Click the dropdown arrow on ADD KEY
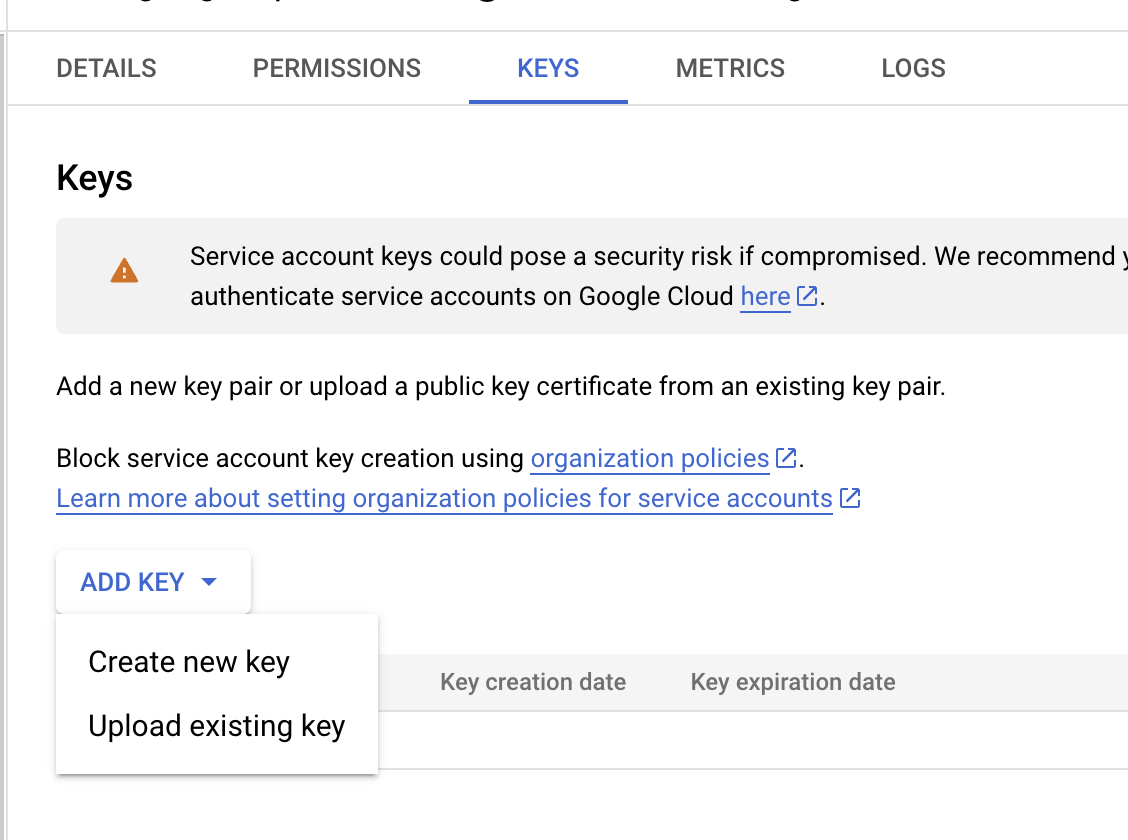Image resolution: width=1128 pixels, height=840 pixels. coord(210,581)
